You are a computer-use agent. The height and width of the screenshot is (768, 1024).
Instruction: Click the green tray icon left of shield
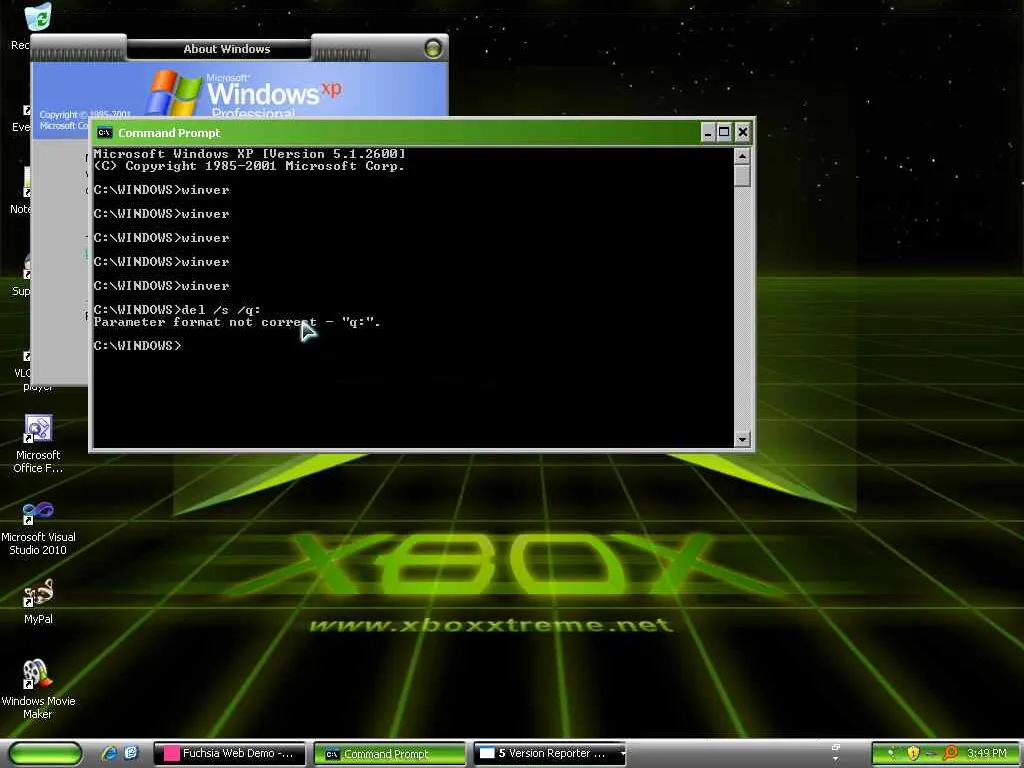point(891,753)
